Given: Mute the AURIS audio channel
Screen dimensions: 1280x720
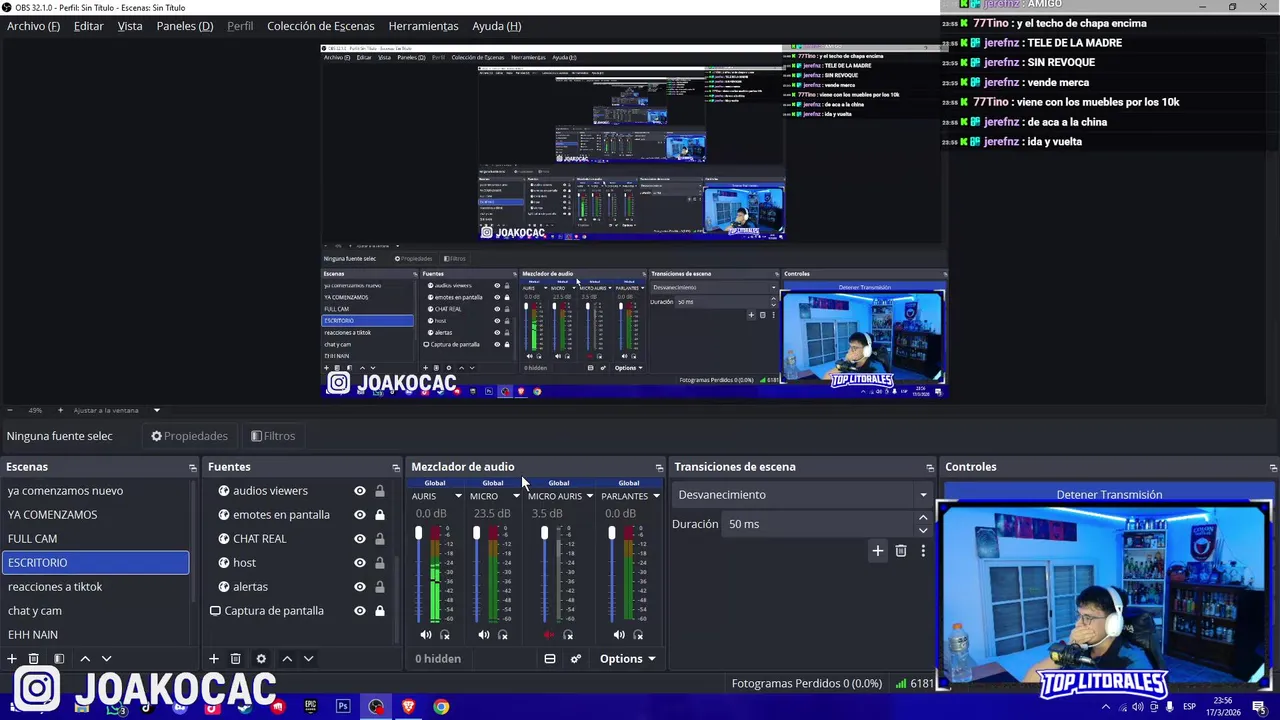Looking at the screenshot, I should coord(426,635).
